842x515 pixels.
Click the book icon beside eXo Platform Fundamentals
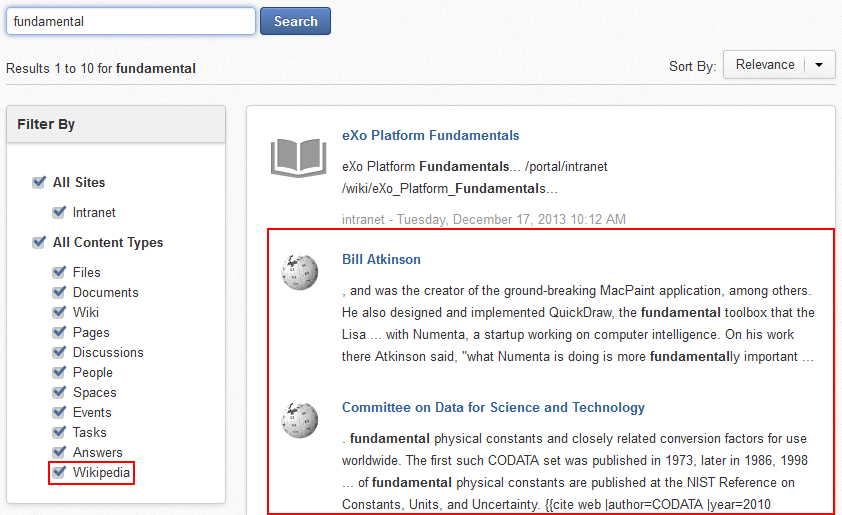tap(299, 157)
